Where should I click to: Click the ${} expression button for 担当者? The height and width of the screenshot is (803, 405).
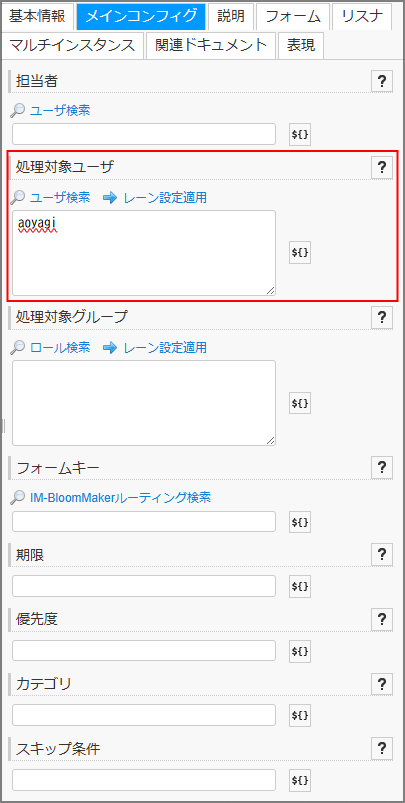[x=300, y=134]
